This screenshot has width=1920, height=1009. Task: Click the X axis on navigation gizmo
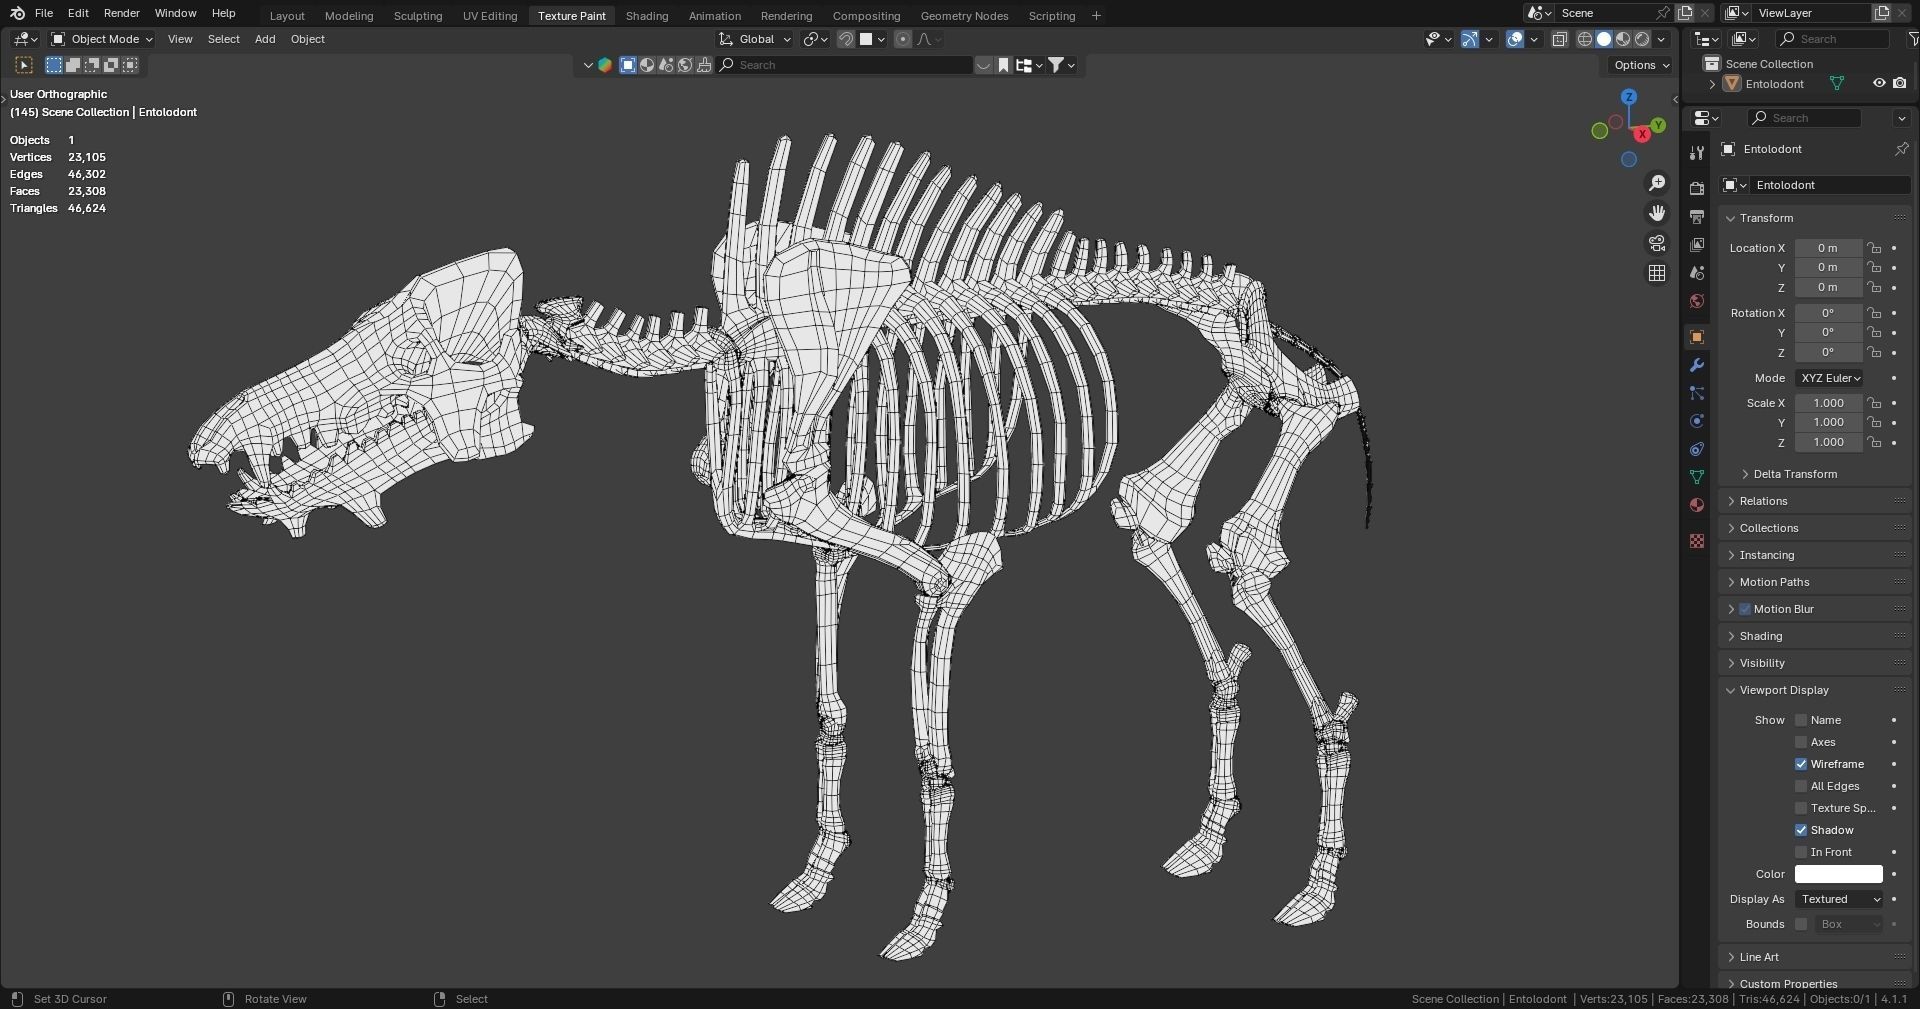(x=1641, y=134)
